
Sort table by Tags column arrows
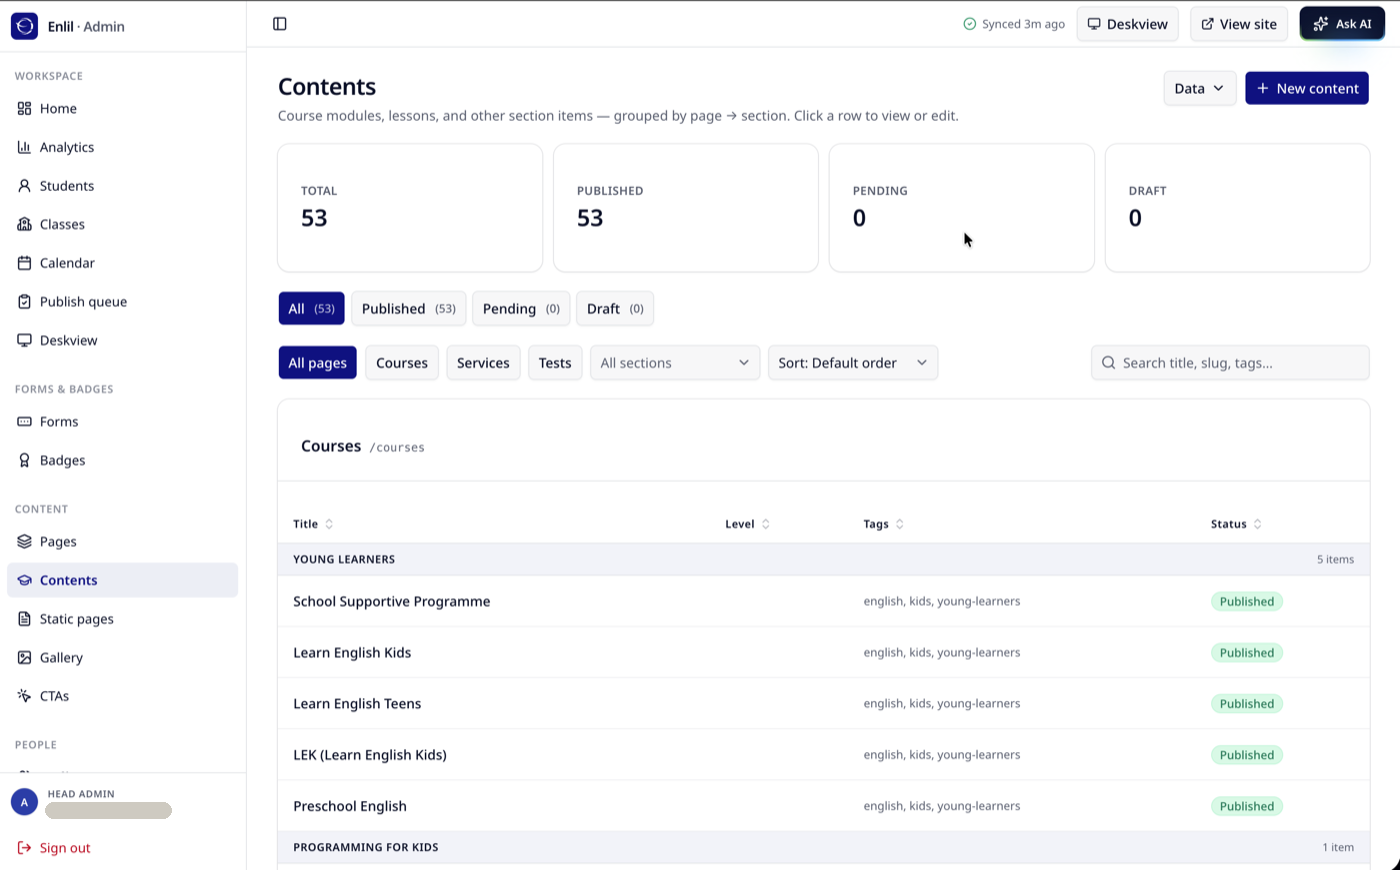(899, 524)
